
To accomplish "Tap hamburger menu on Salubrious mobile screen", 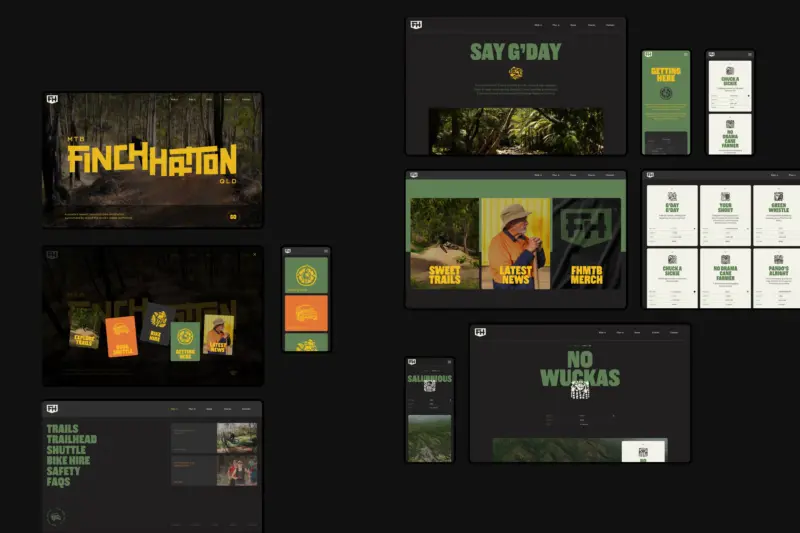I will point(449,362).
